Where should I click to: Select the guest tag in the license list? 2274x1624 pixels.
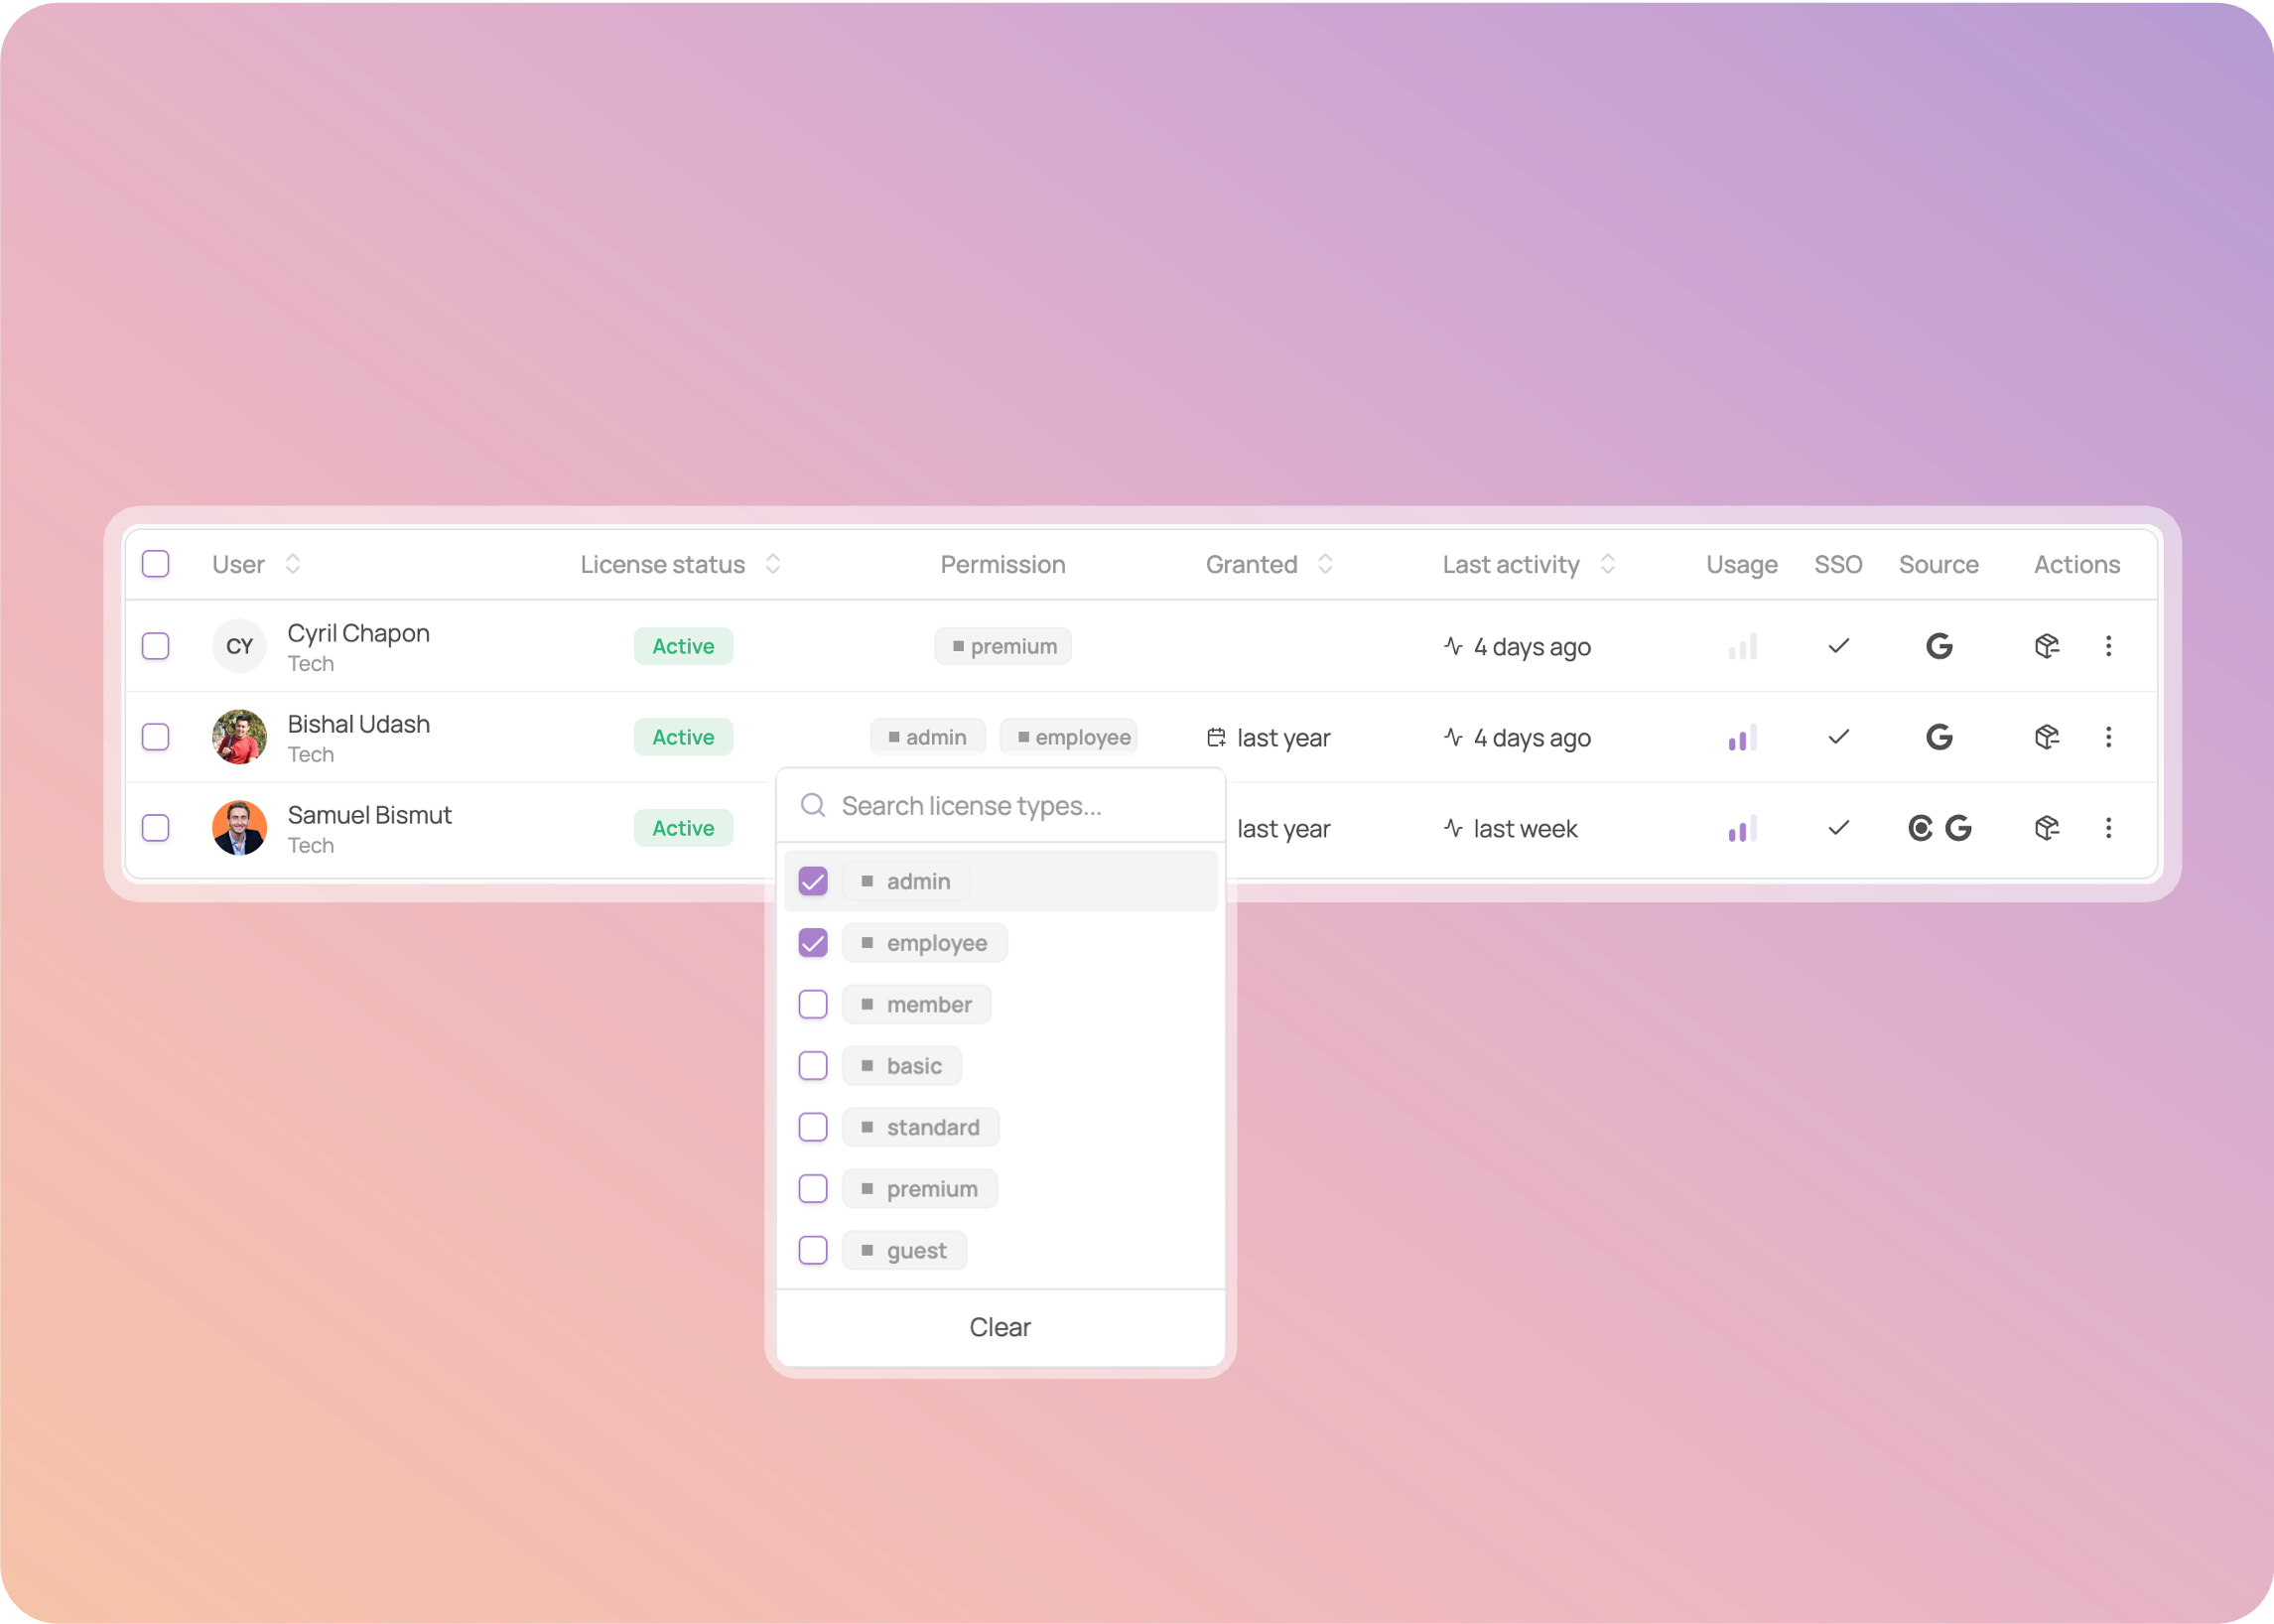tap(905, 1250)
